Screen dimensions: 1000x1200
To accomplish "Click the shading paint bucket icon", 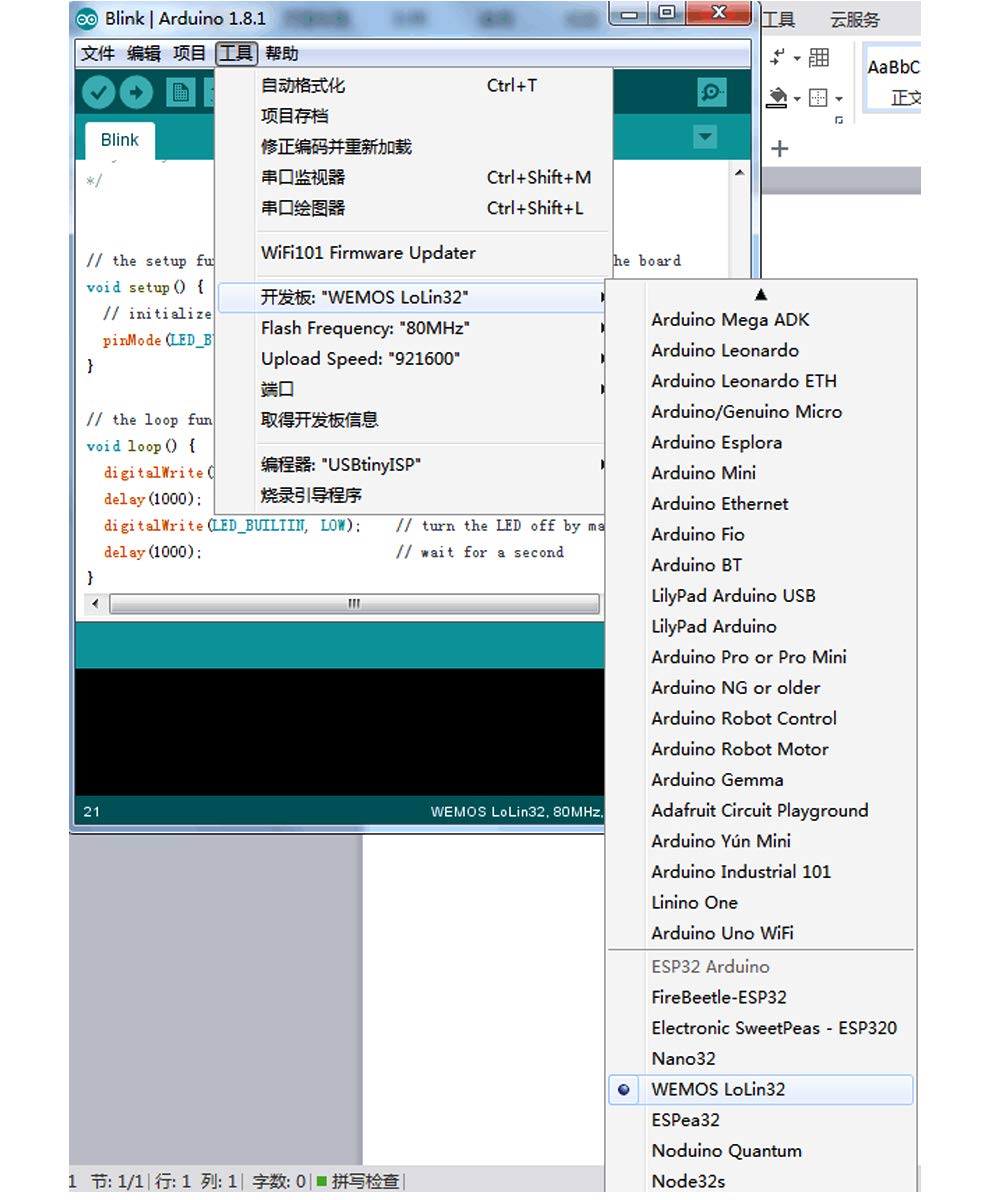I will (x=778, y=97).
